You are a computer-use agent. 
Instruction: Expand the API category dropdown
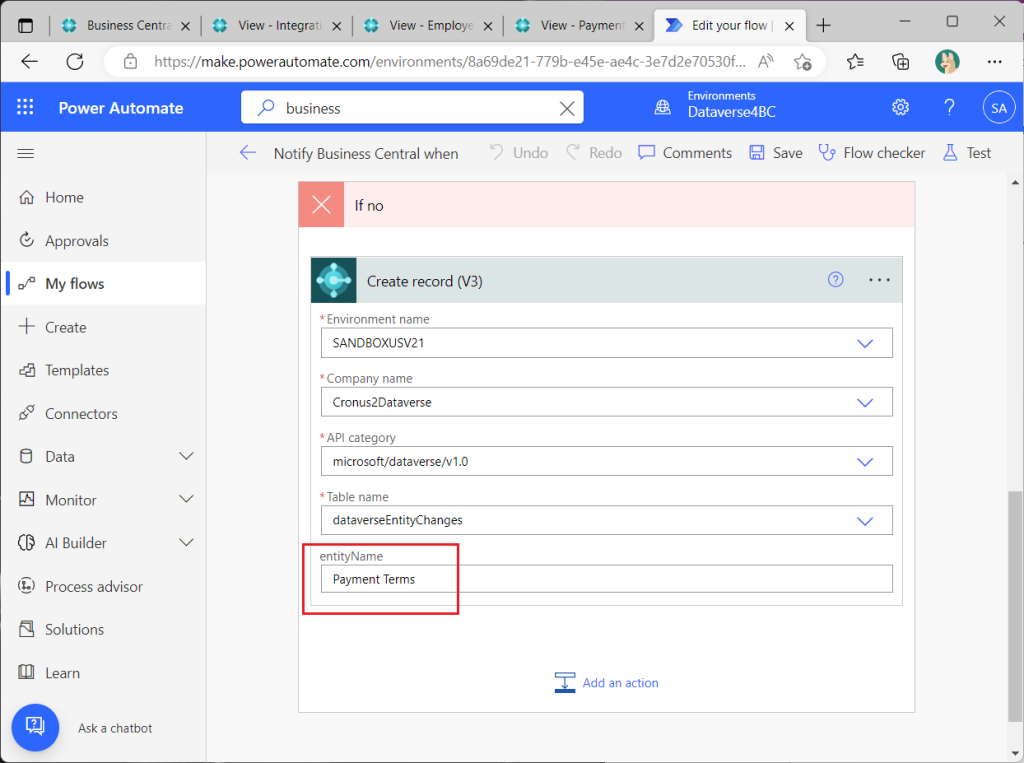pos(865,462)
